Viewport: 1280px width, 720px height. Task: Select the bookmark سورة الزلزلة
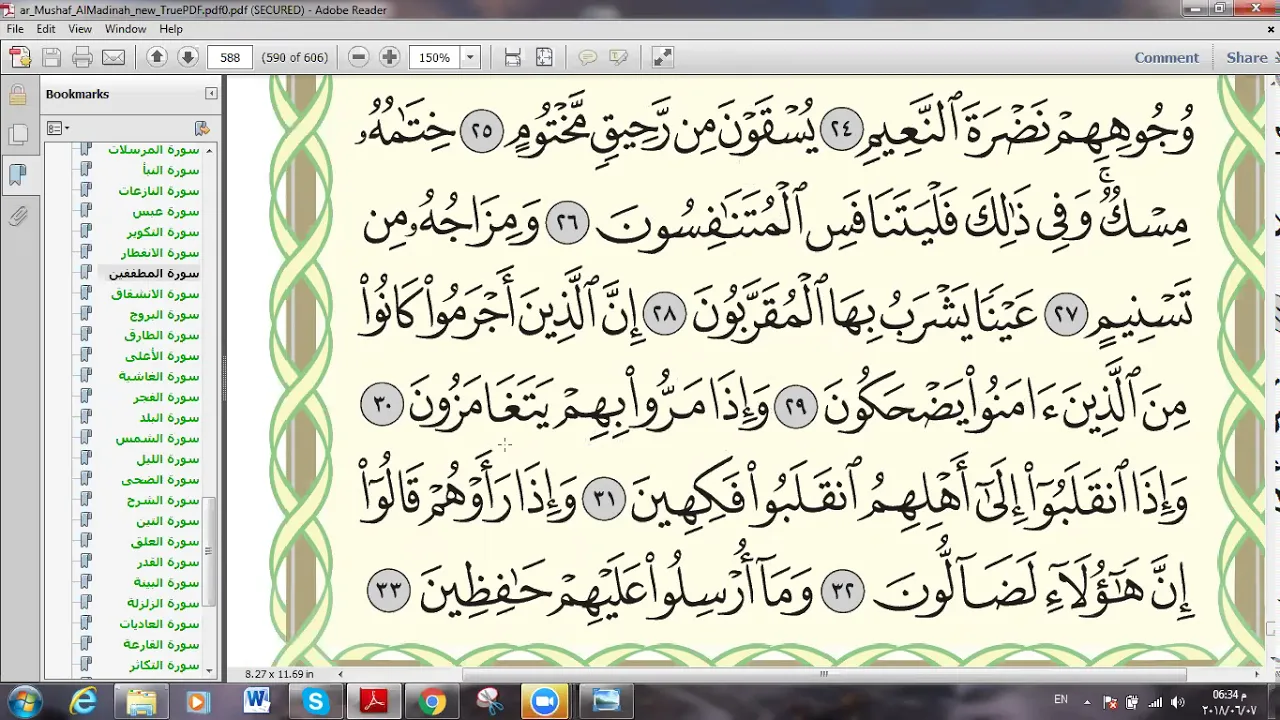click(x=163, y=604)
